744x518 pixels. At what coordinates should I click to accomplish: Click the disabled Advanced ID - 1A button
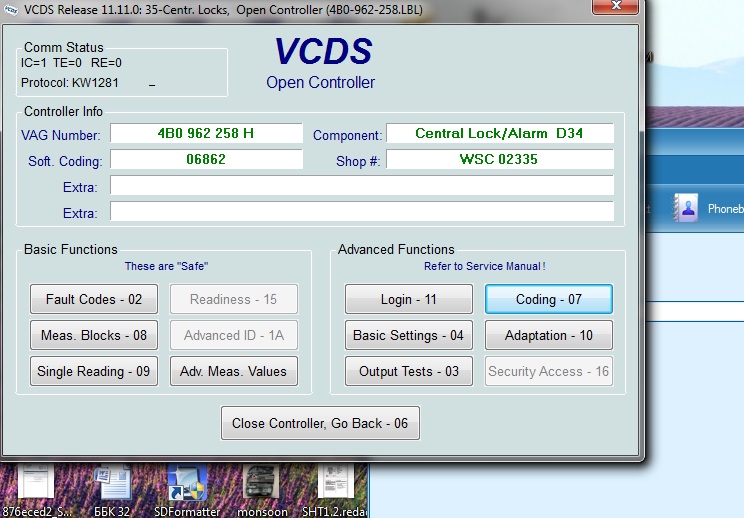(x=234, y=335)
